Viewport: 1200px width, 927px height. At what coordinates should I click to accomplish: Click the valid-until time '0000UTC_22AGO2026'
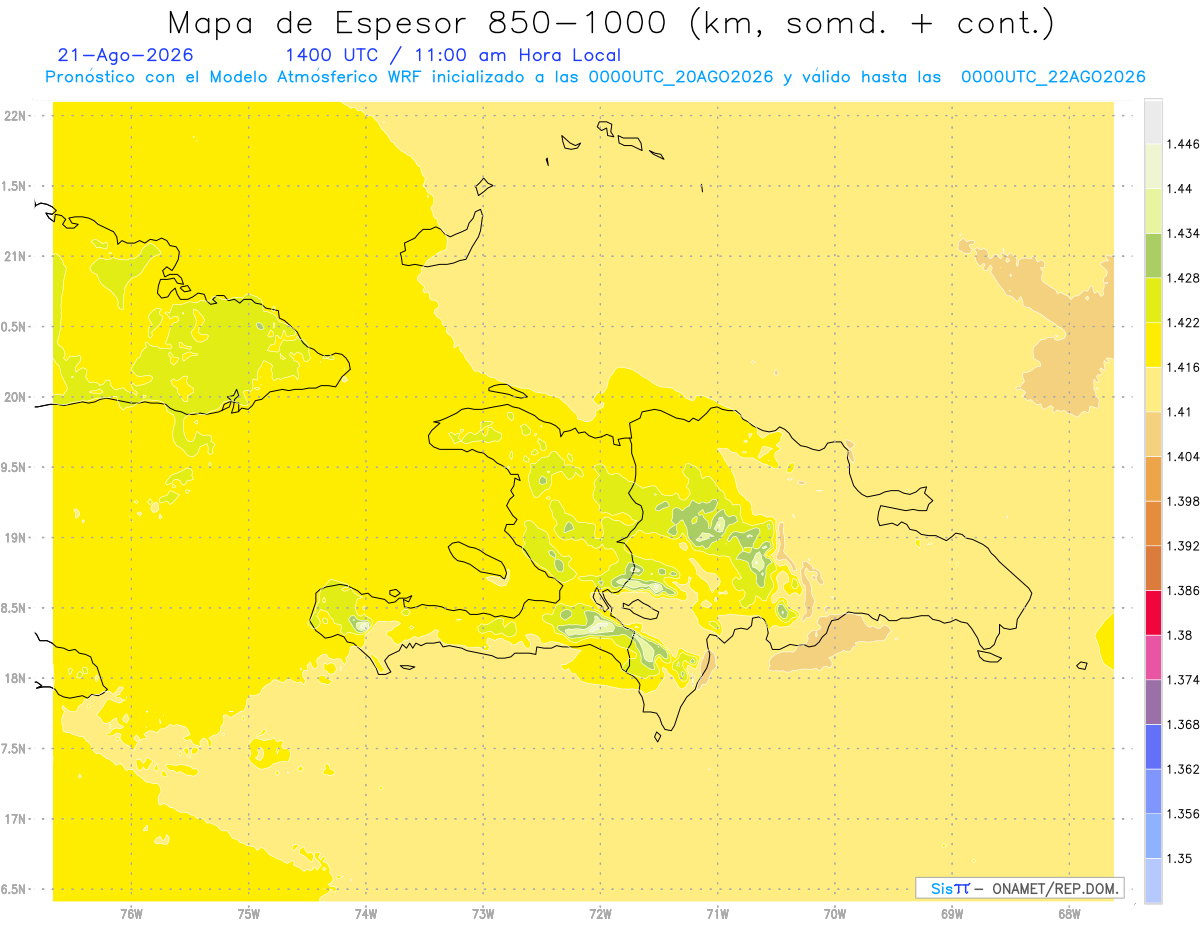tap(1053, 77)
